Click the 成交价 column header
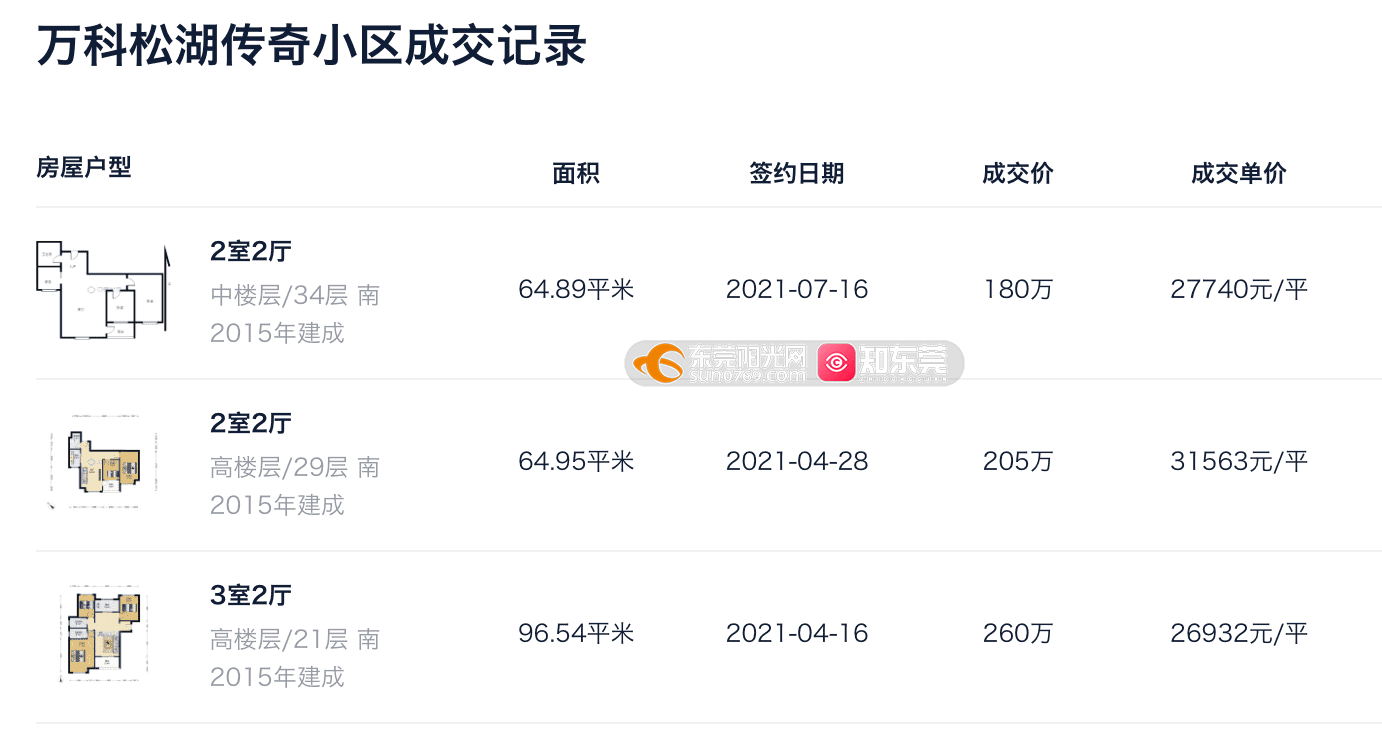This screenshot has width=1382, height=740. tap(1018, 173)
